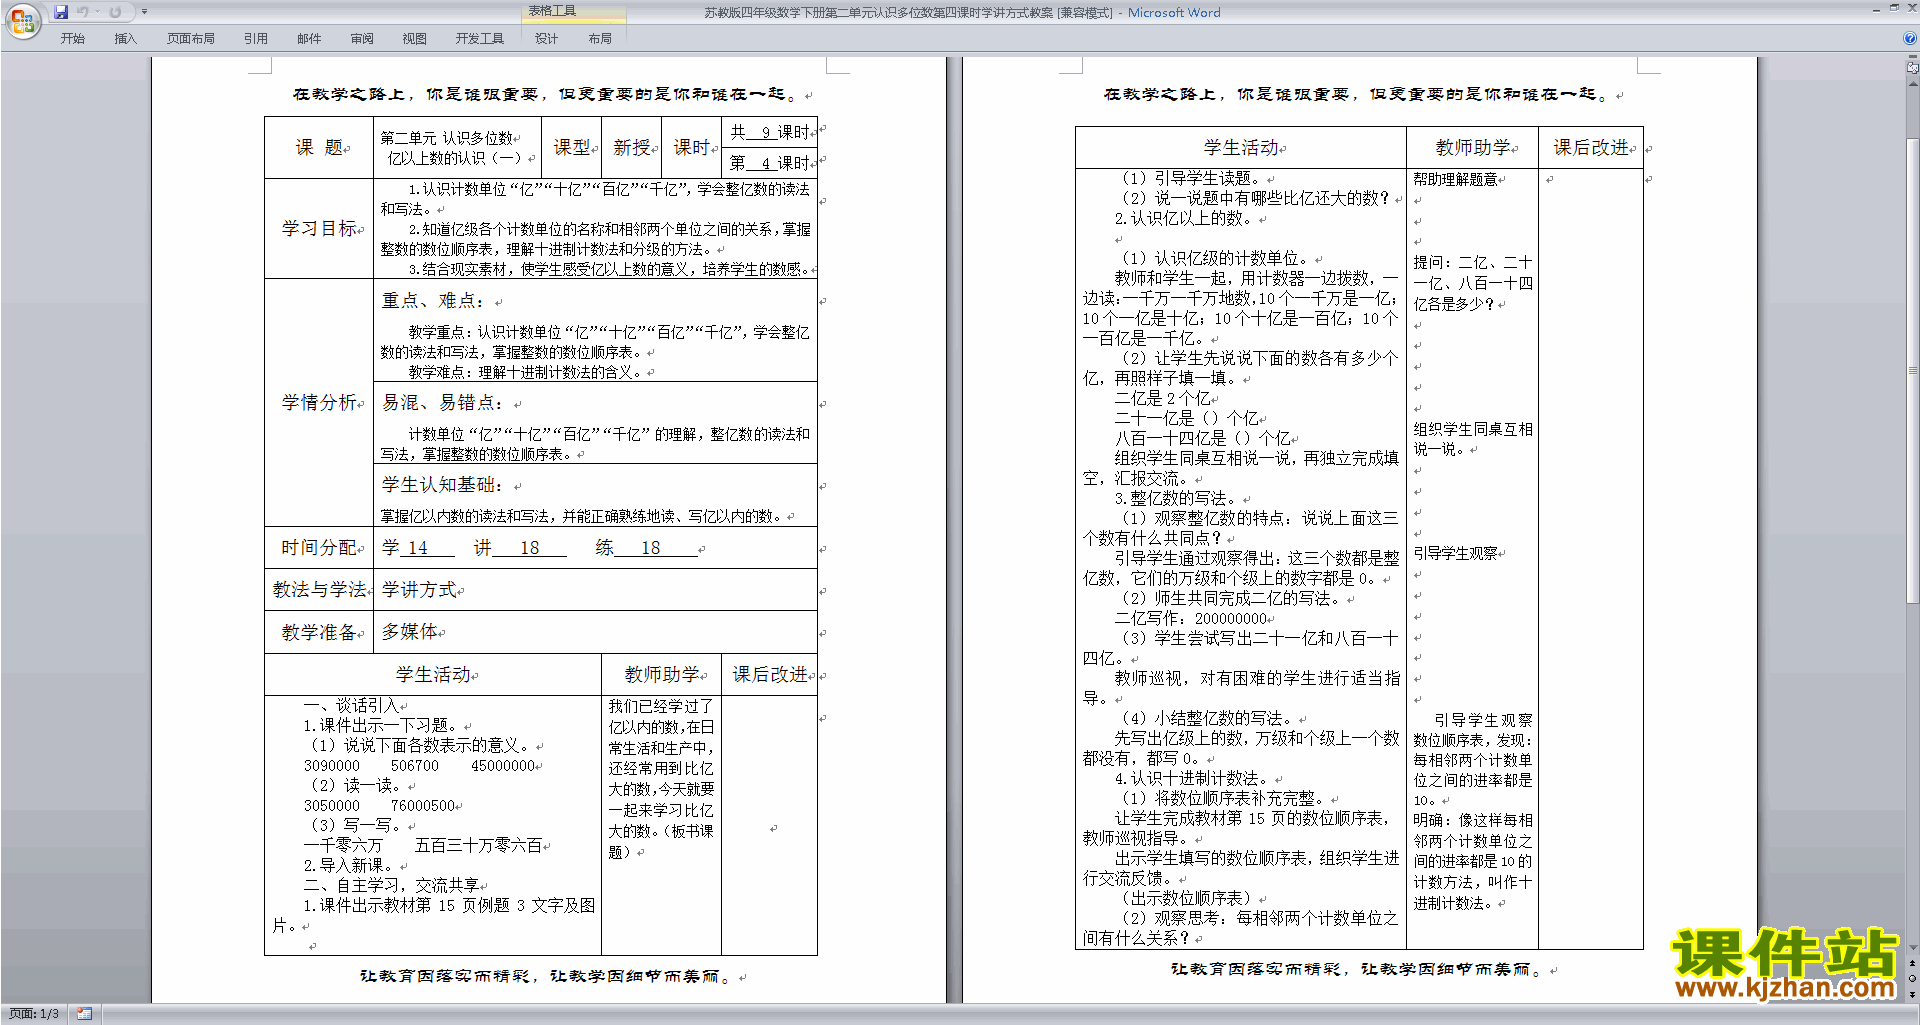1920x1025 pixels.
Task: Open the undo history dropdown arrow
Action: (97, 12)
